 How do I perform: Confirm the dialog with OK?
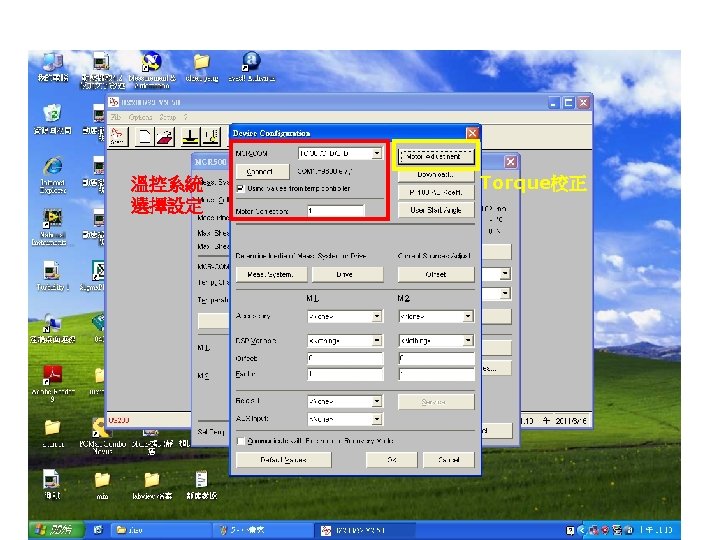(392, 460)
